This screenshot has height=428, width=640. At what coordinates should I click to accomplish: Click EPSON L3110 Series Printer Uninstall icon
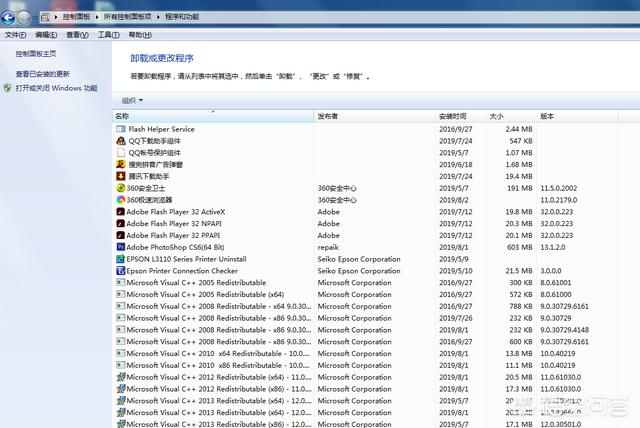click(120, 259)
